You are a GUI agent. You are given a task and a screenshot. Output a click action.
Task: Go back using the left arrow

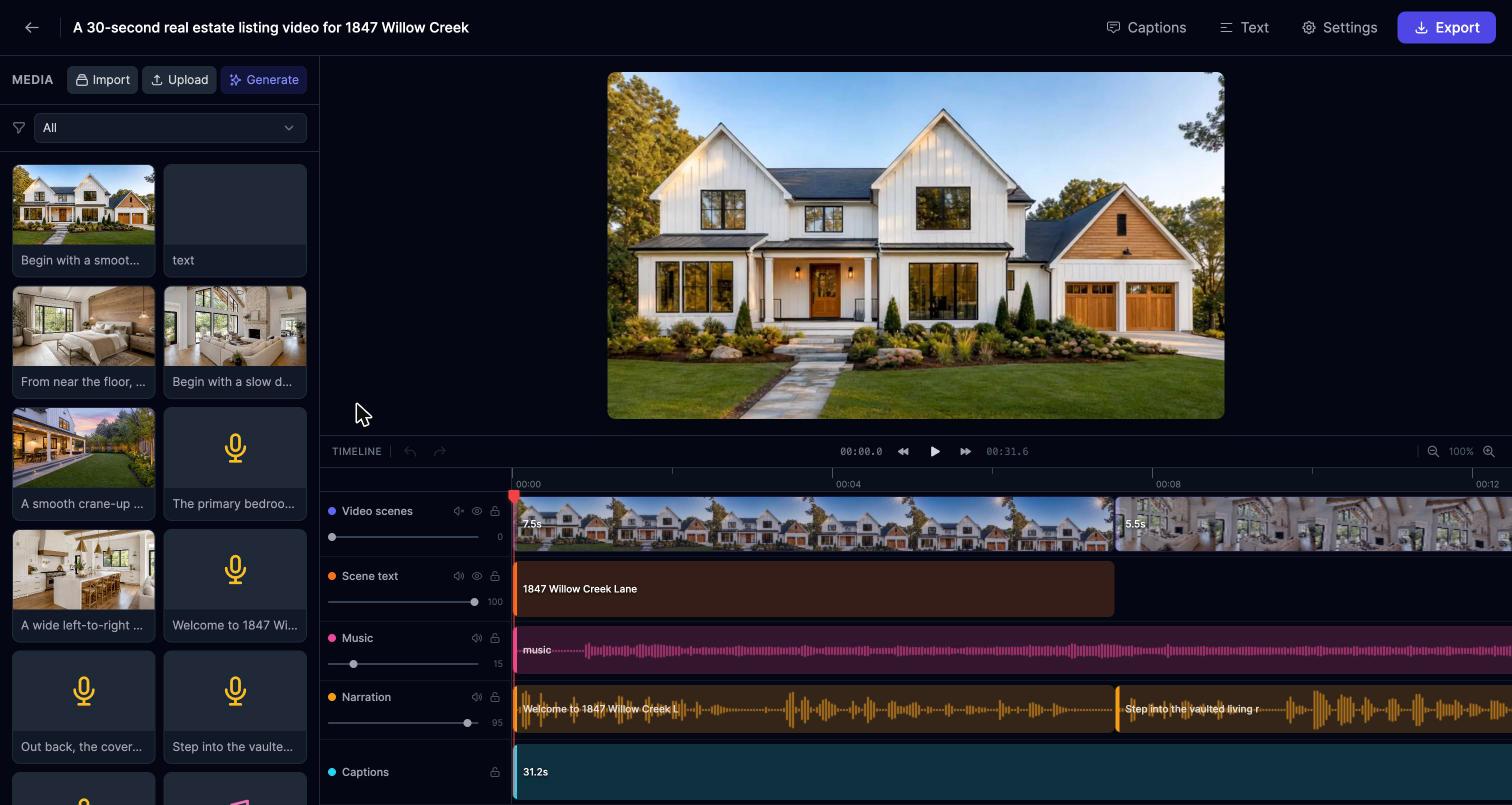[x=32, y=28]
